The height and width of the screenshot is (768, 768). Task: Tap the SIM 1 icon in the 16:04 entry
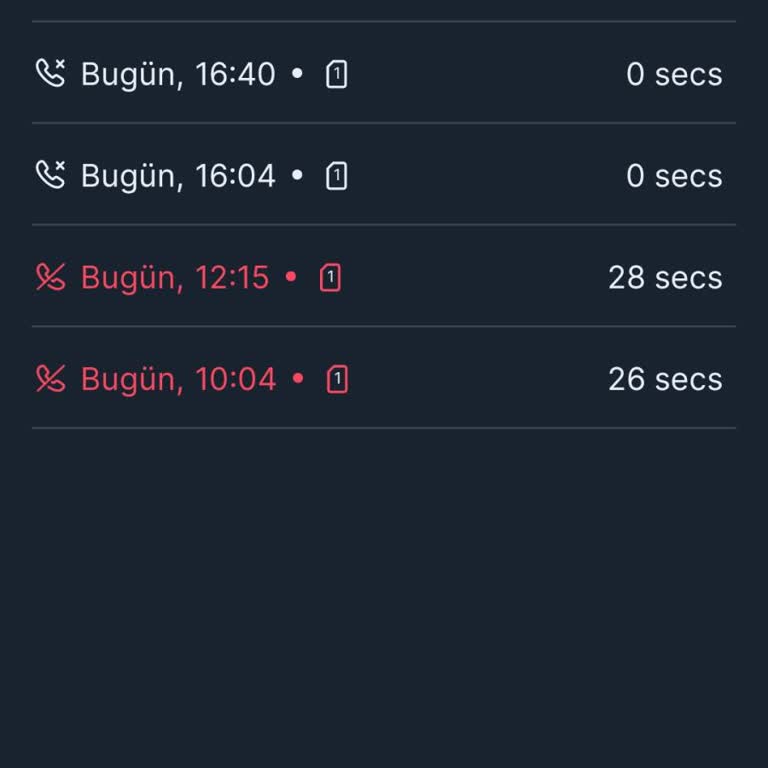click(x=337, y=176)
